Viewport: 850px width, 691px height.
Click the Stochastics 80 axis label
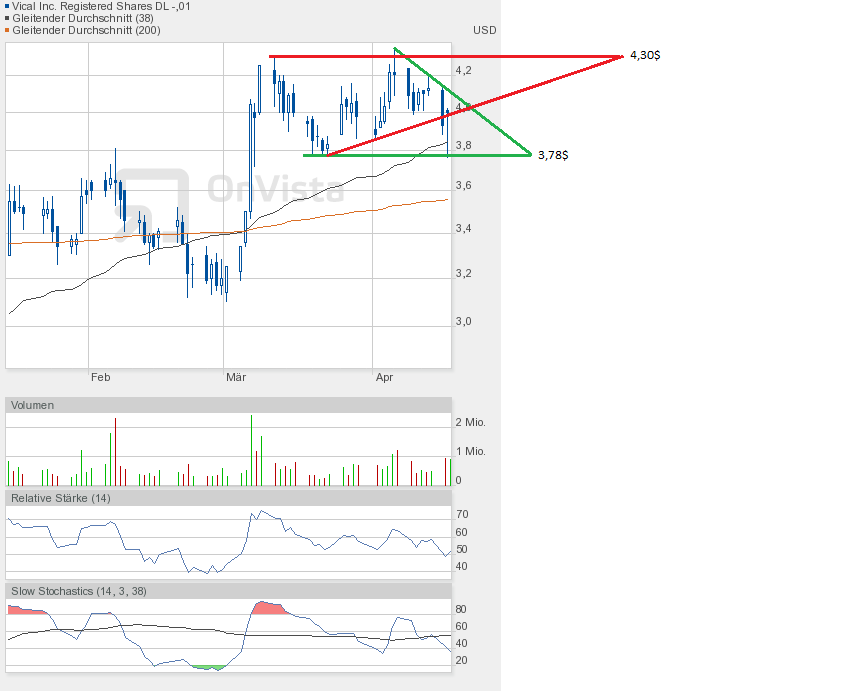(461, 609)
